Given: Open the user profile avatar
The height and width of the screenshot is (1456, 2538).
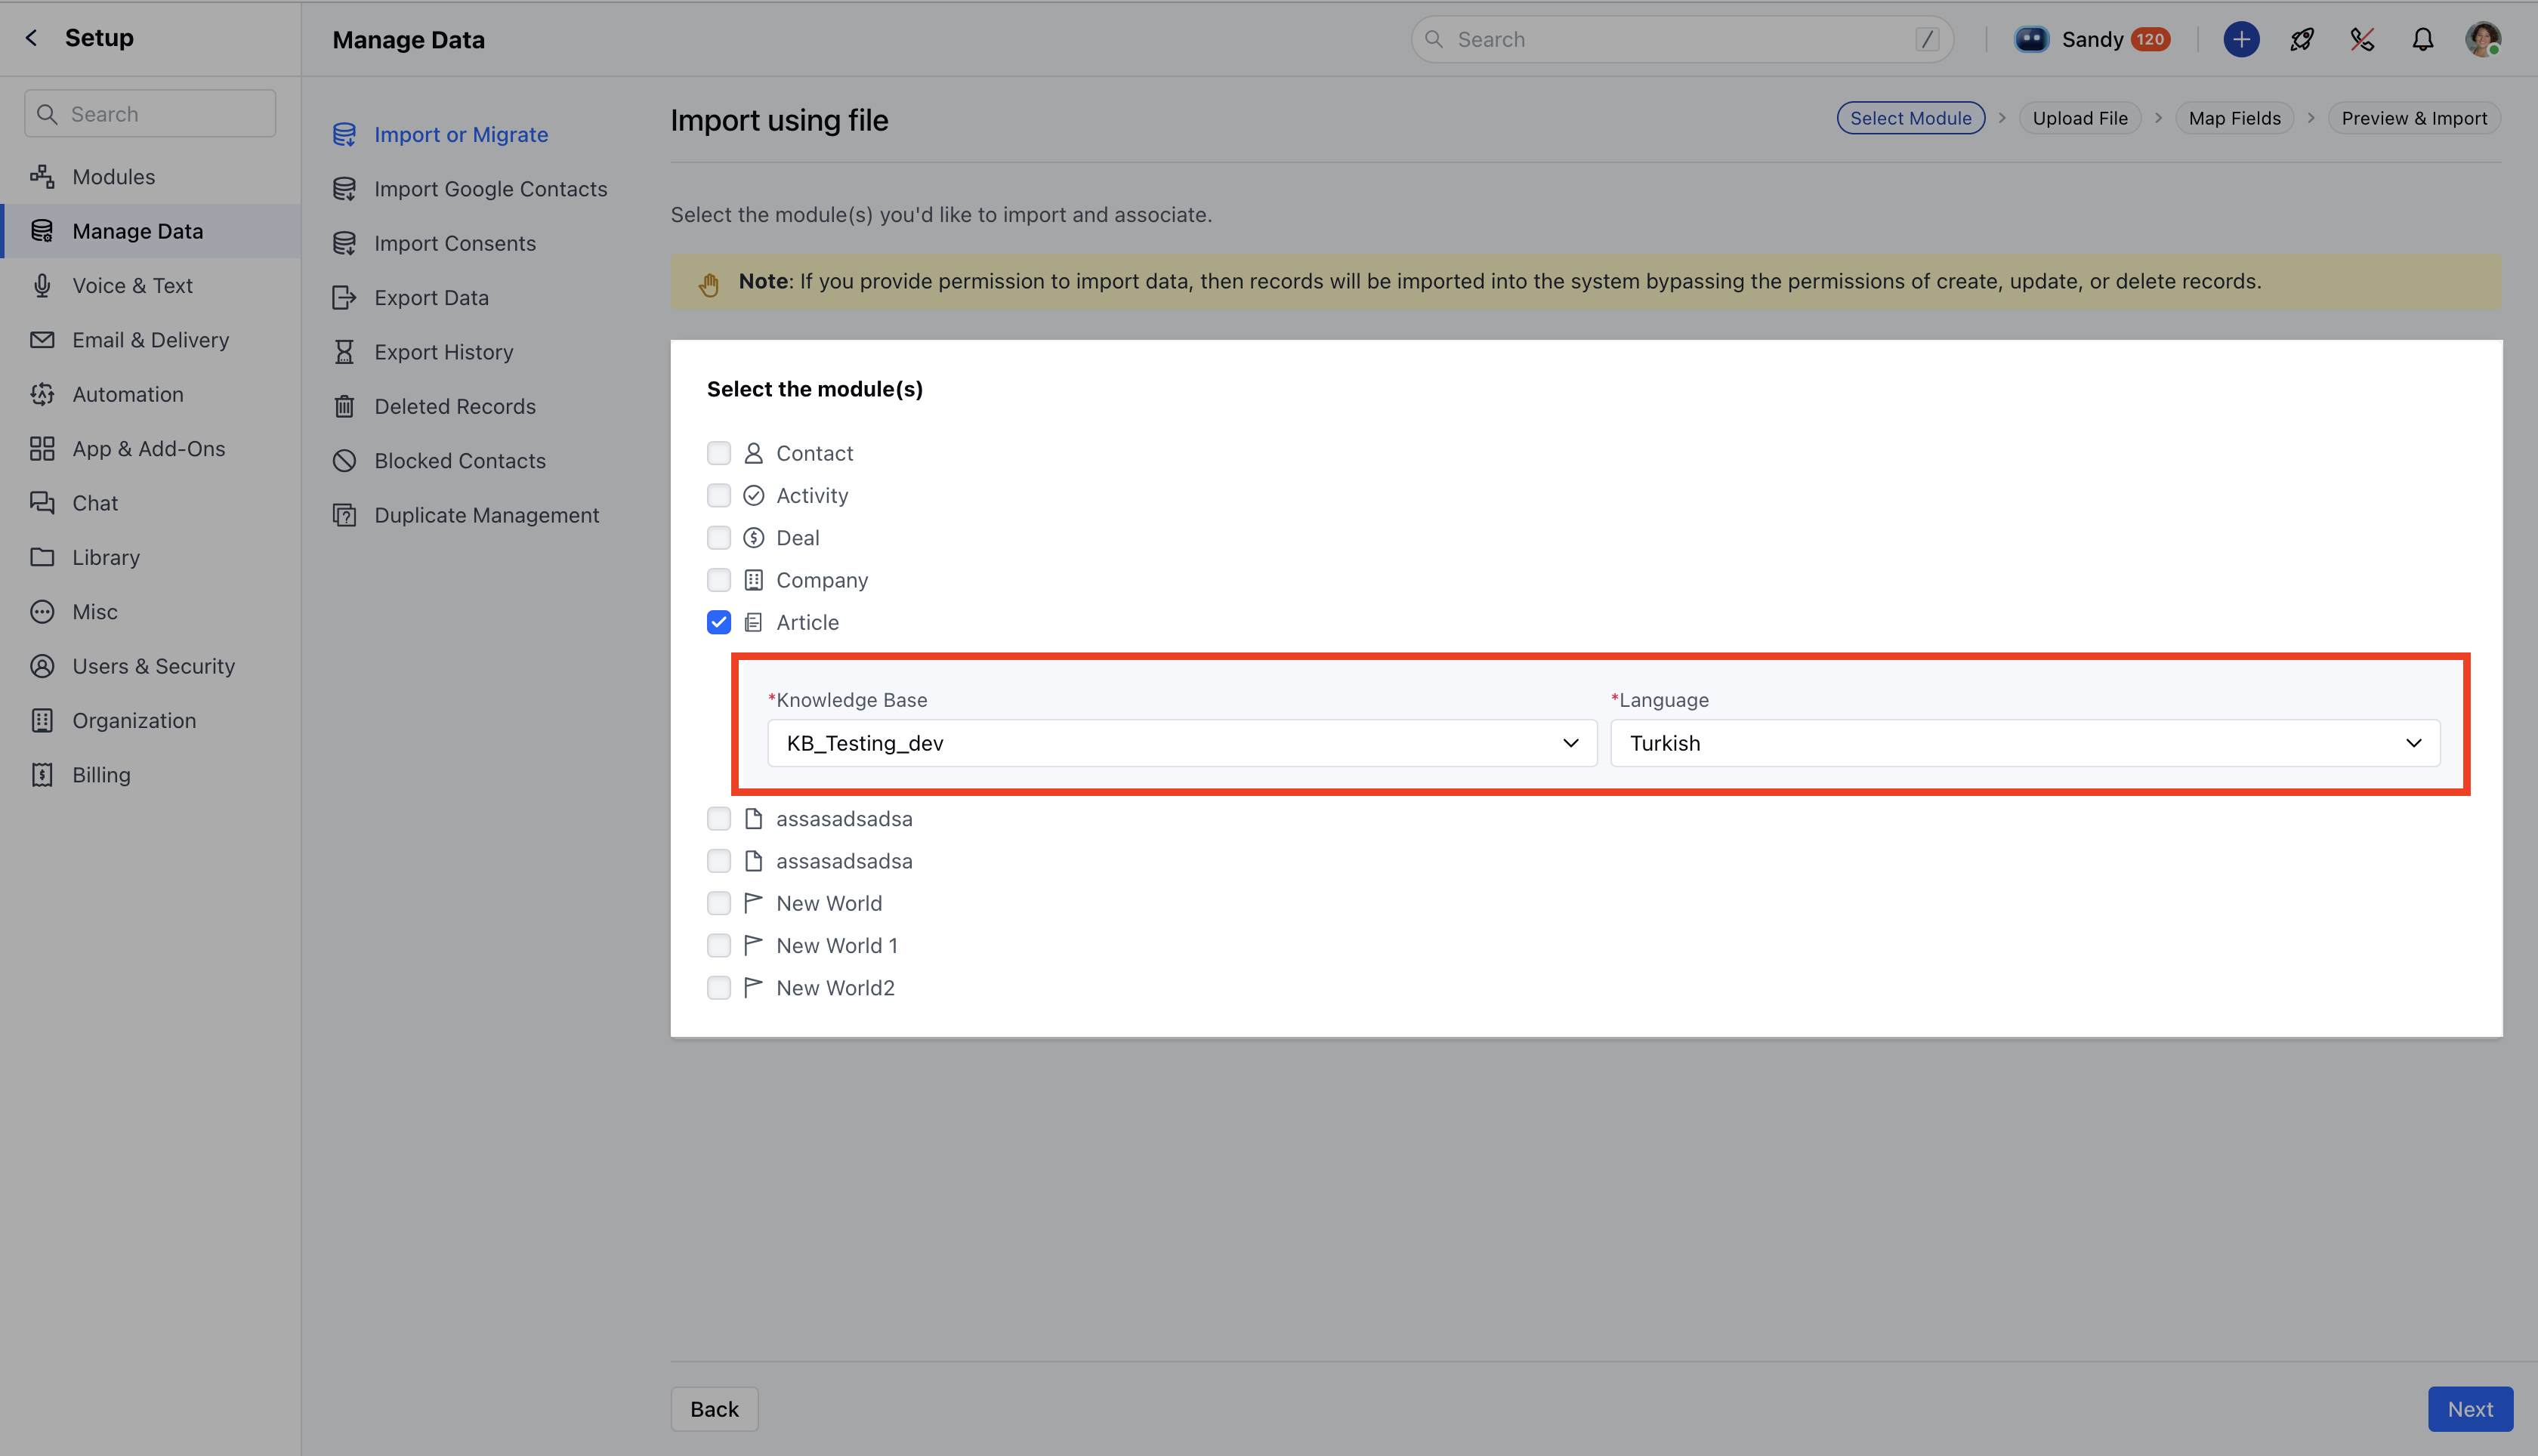Looking at the screenshot, I should coord(2482,39).
